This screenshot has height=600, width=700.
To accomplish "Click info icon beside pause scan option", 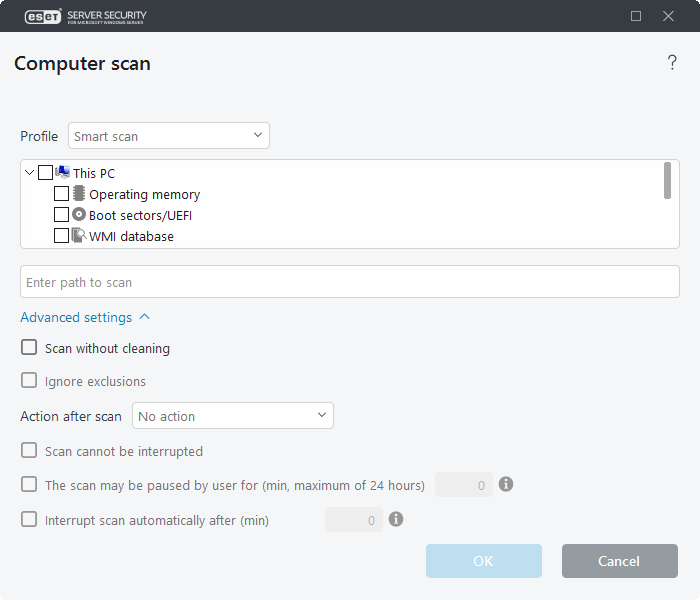I will pos(506,485).
